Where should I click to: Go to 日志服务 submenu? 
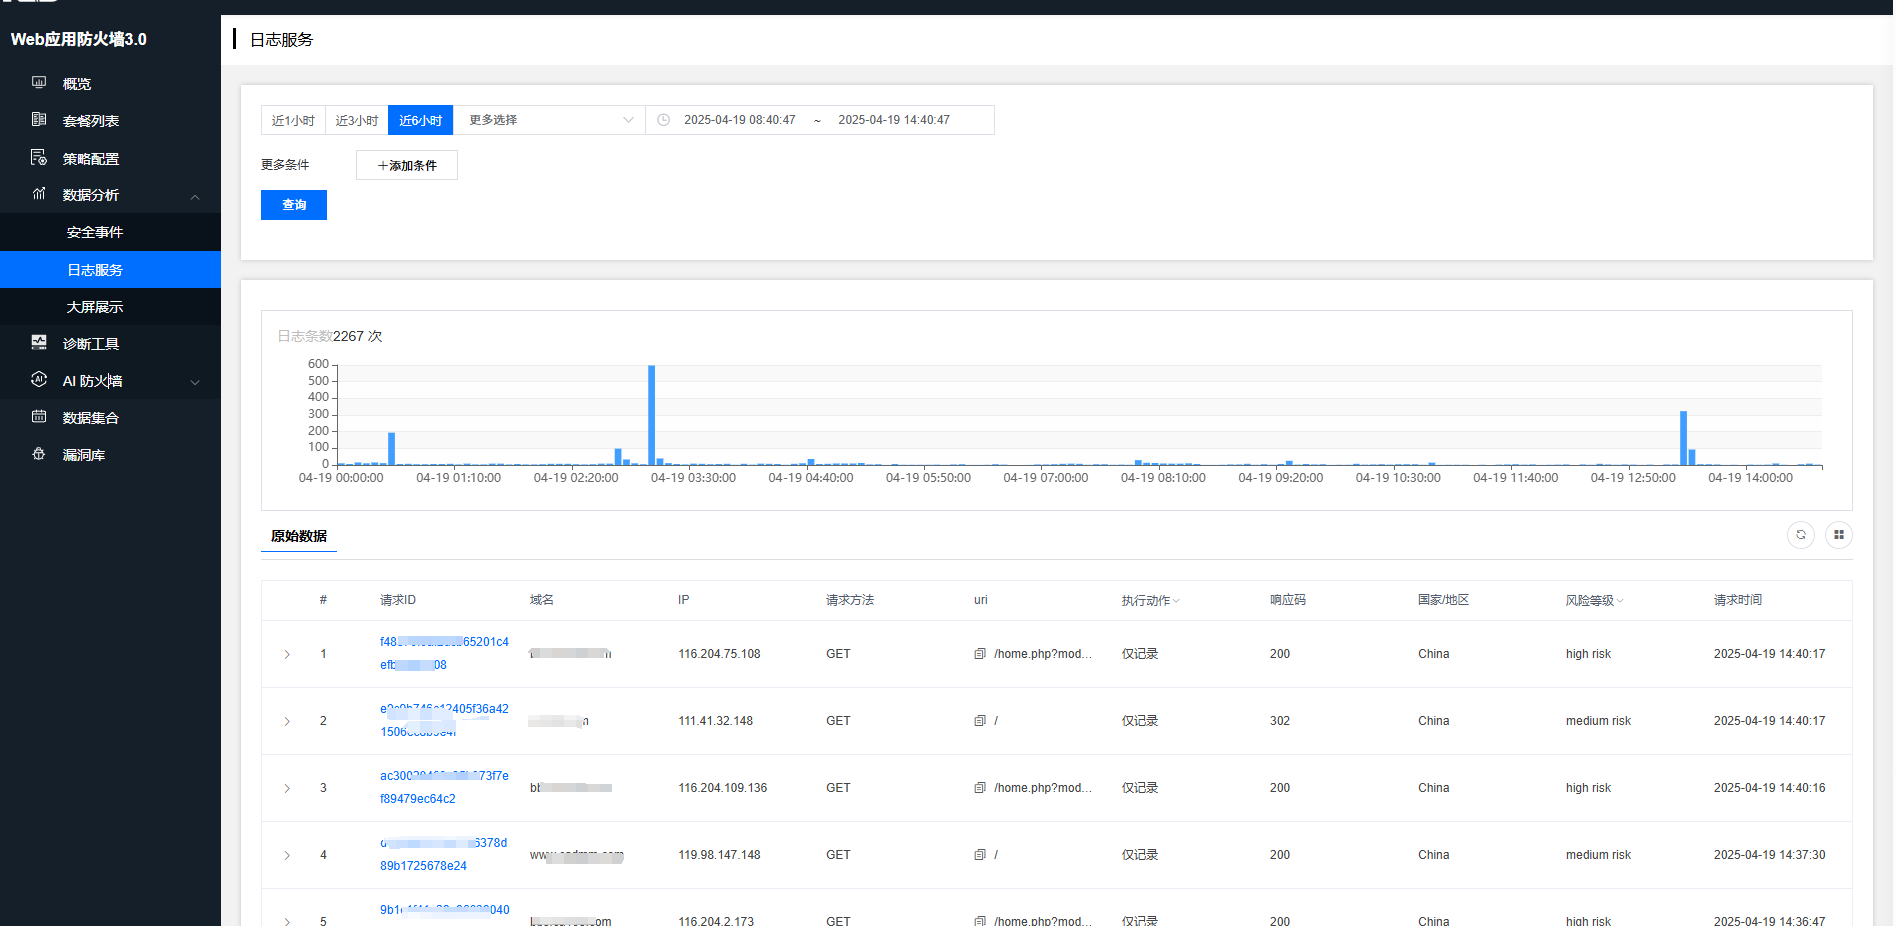(x=110, y=270)
